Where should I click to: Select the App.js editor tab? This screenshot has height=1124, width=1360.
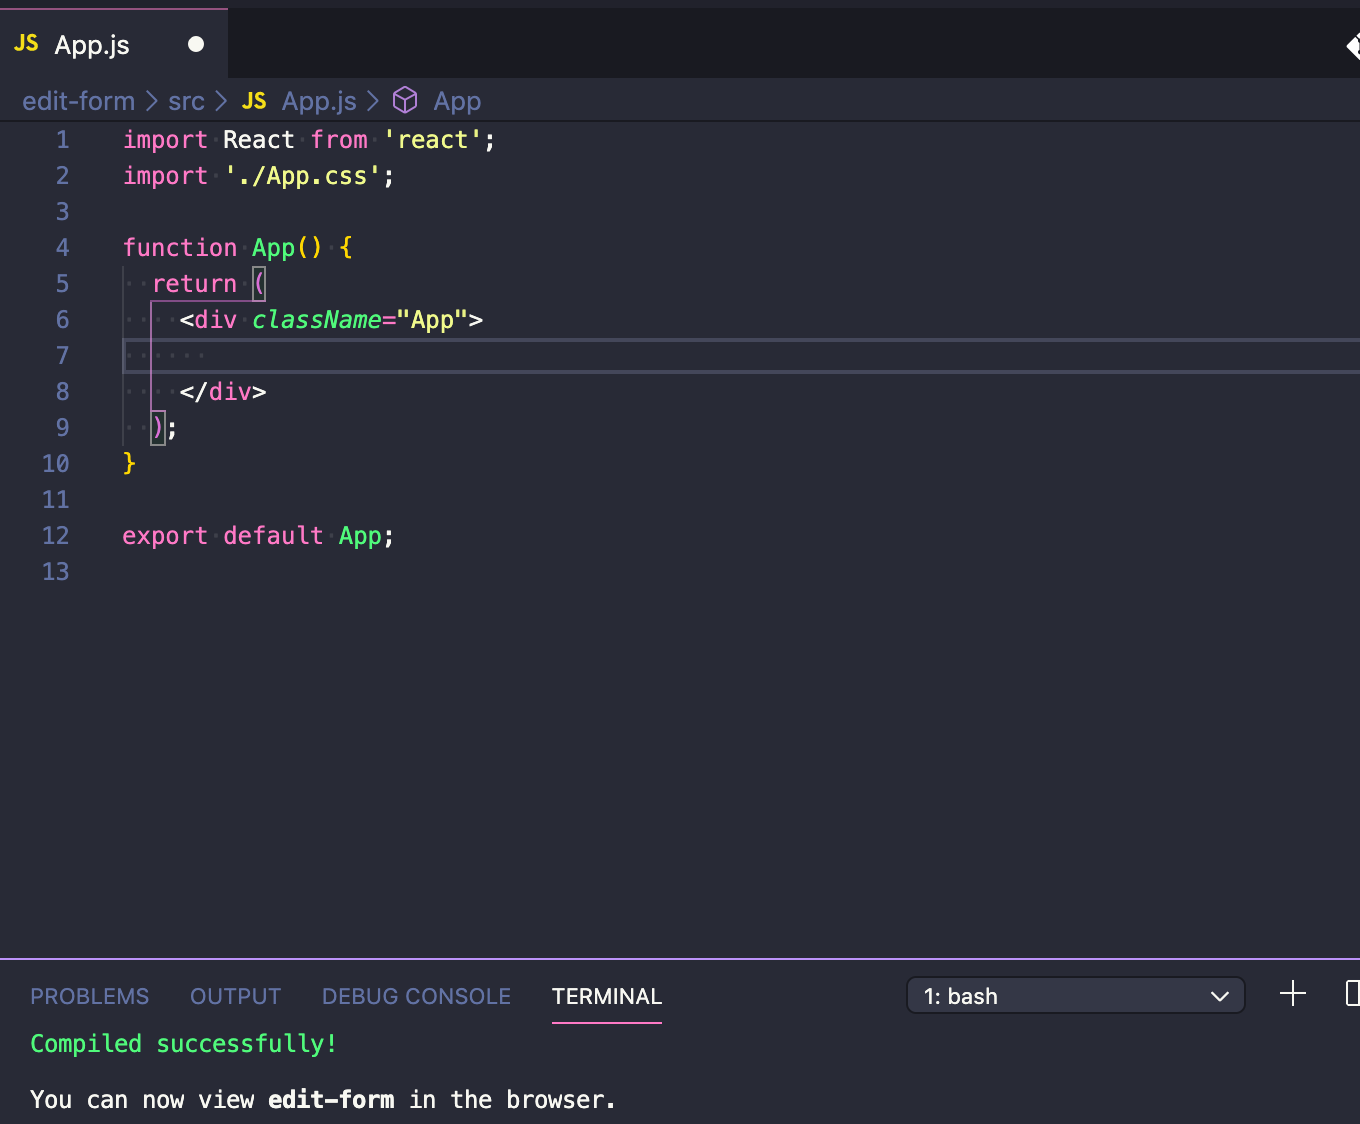coord(113,44)
